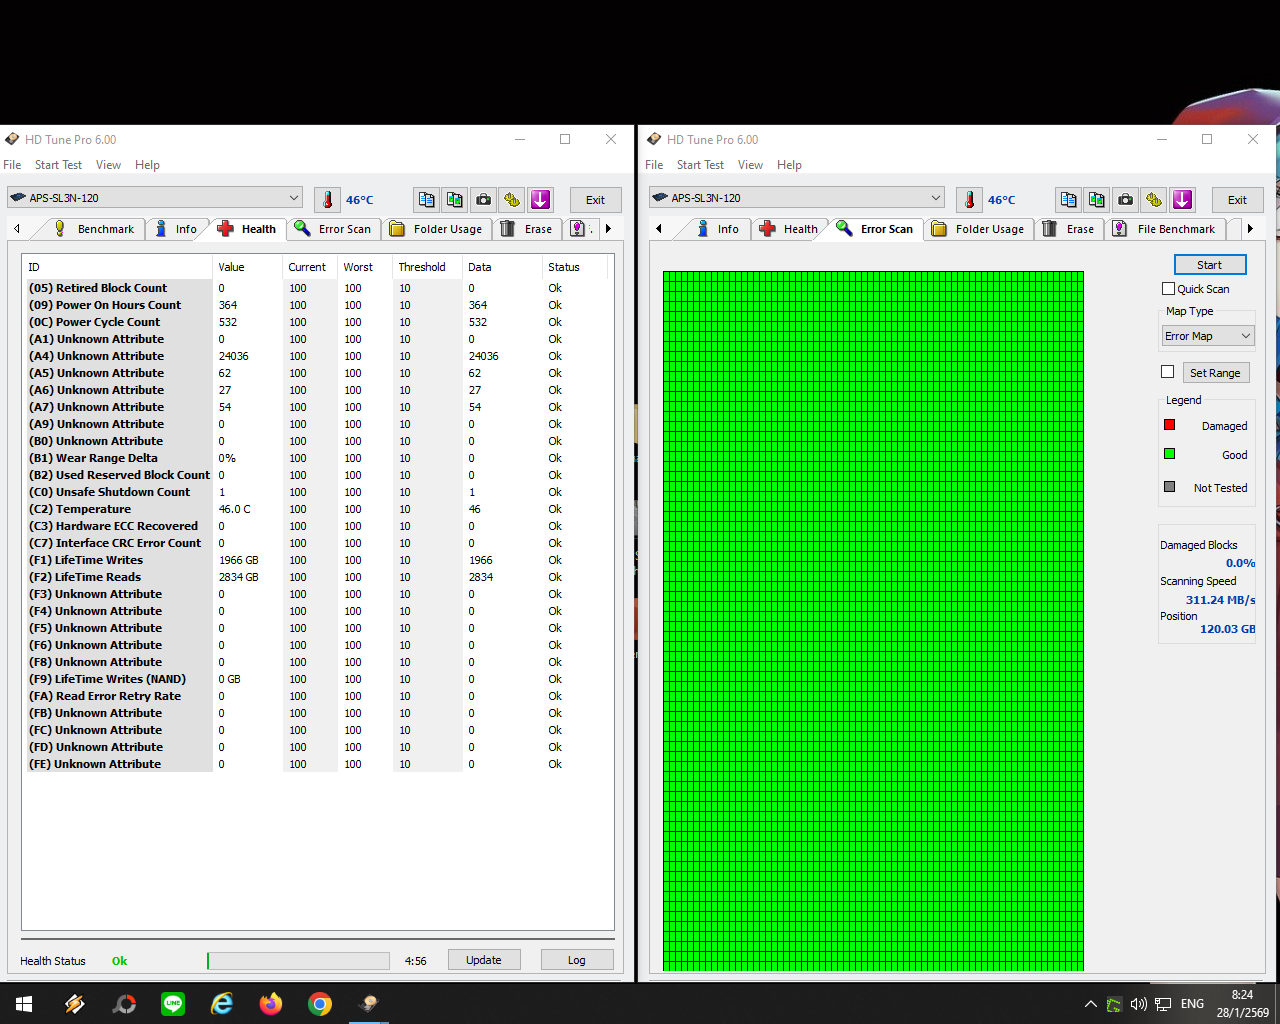This screenshot has width=1280, height=1024.
Task: Click the purple down-arrow icon in Error Scan window
Action: click(x=1182, y=200)
